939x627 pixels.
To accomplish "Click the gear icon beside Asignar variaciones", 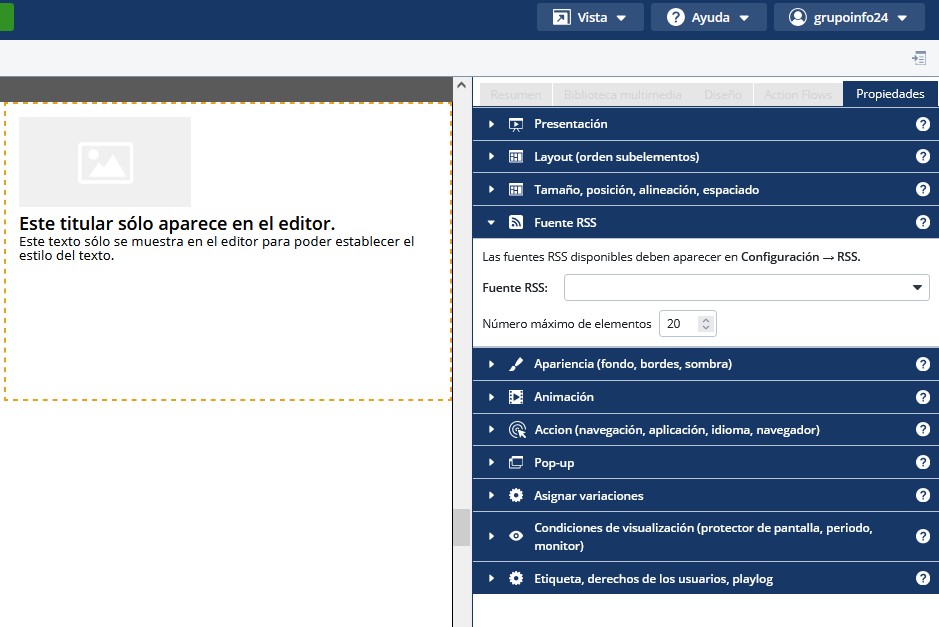I will coord(516,496).
